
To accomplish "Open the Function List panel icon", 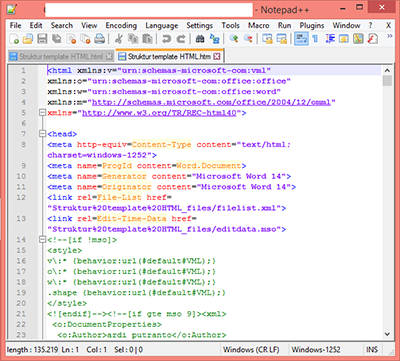I will click(372, 39).
